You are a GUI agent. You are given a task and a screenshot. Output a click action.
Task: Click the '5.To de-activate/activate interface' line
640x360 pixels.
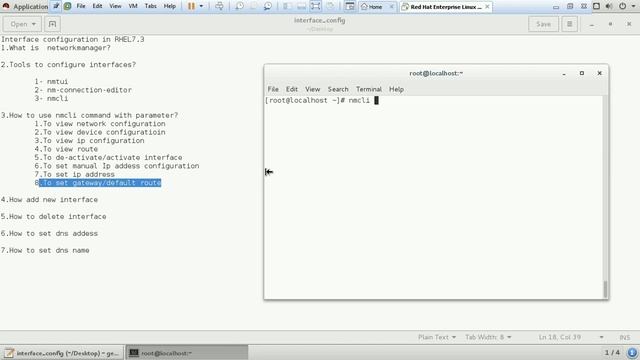click(108, 158)
